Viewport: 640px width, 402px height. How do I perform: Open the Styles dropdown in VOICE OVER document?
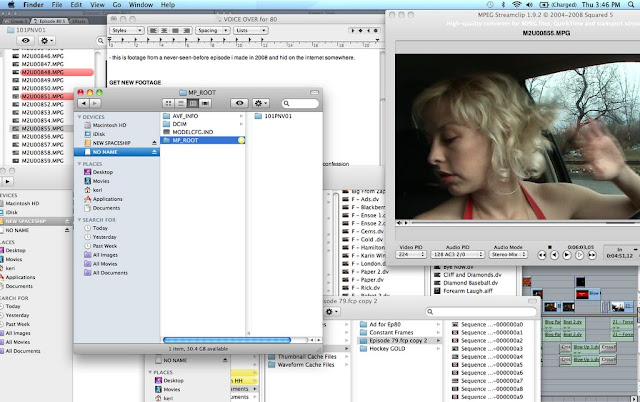point(127,31)
